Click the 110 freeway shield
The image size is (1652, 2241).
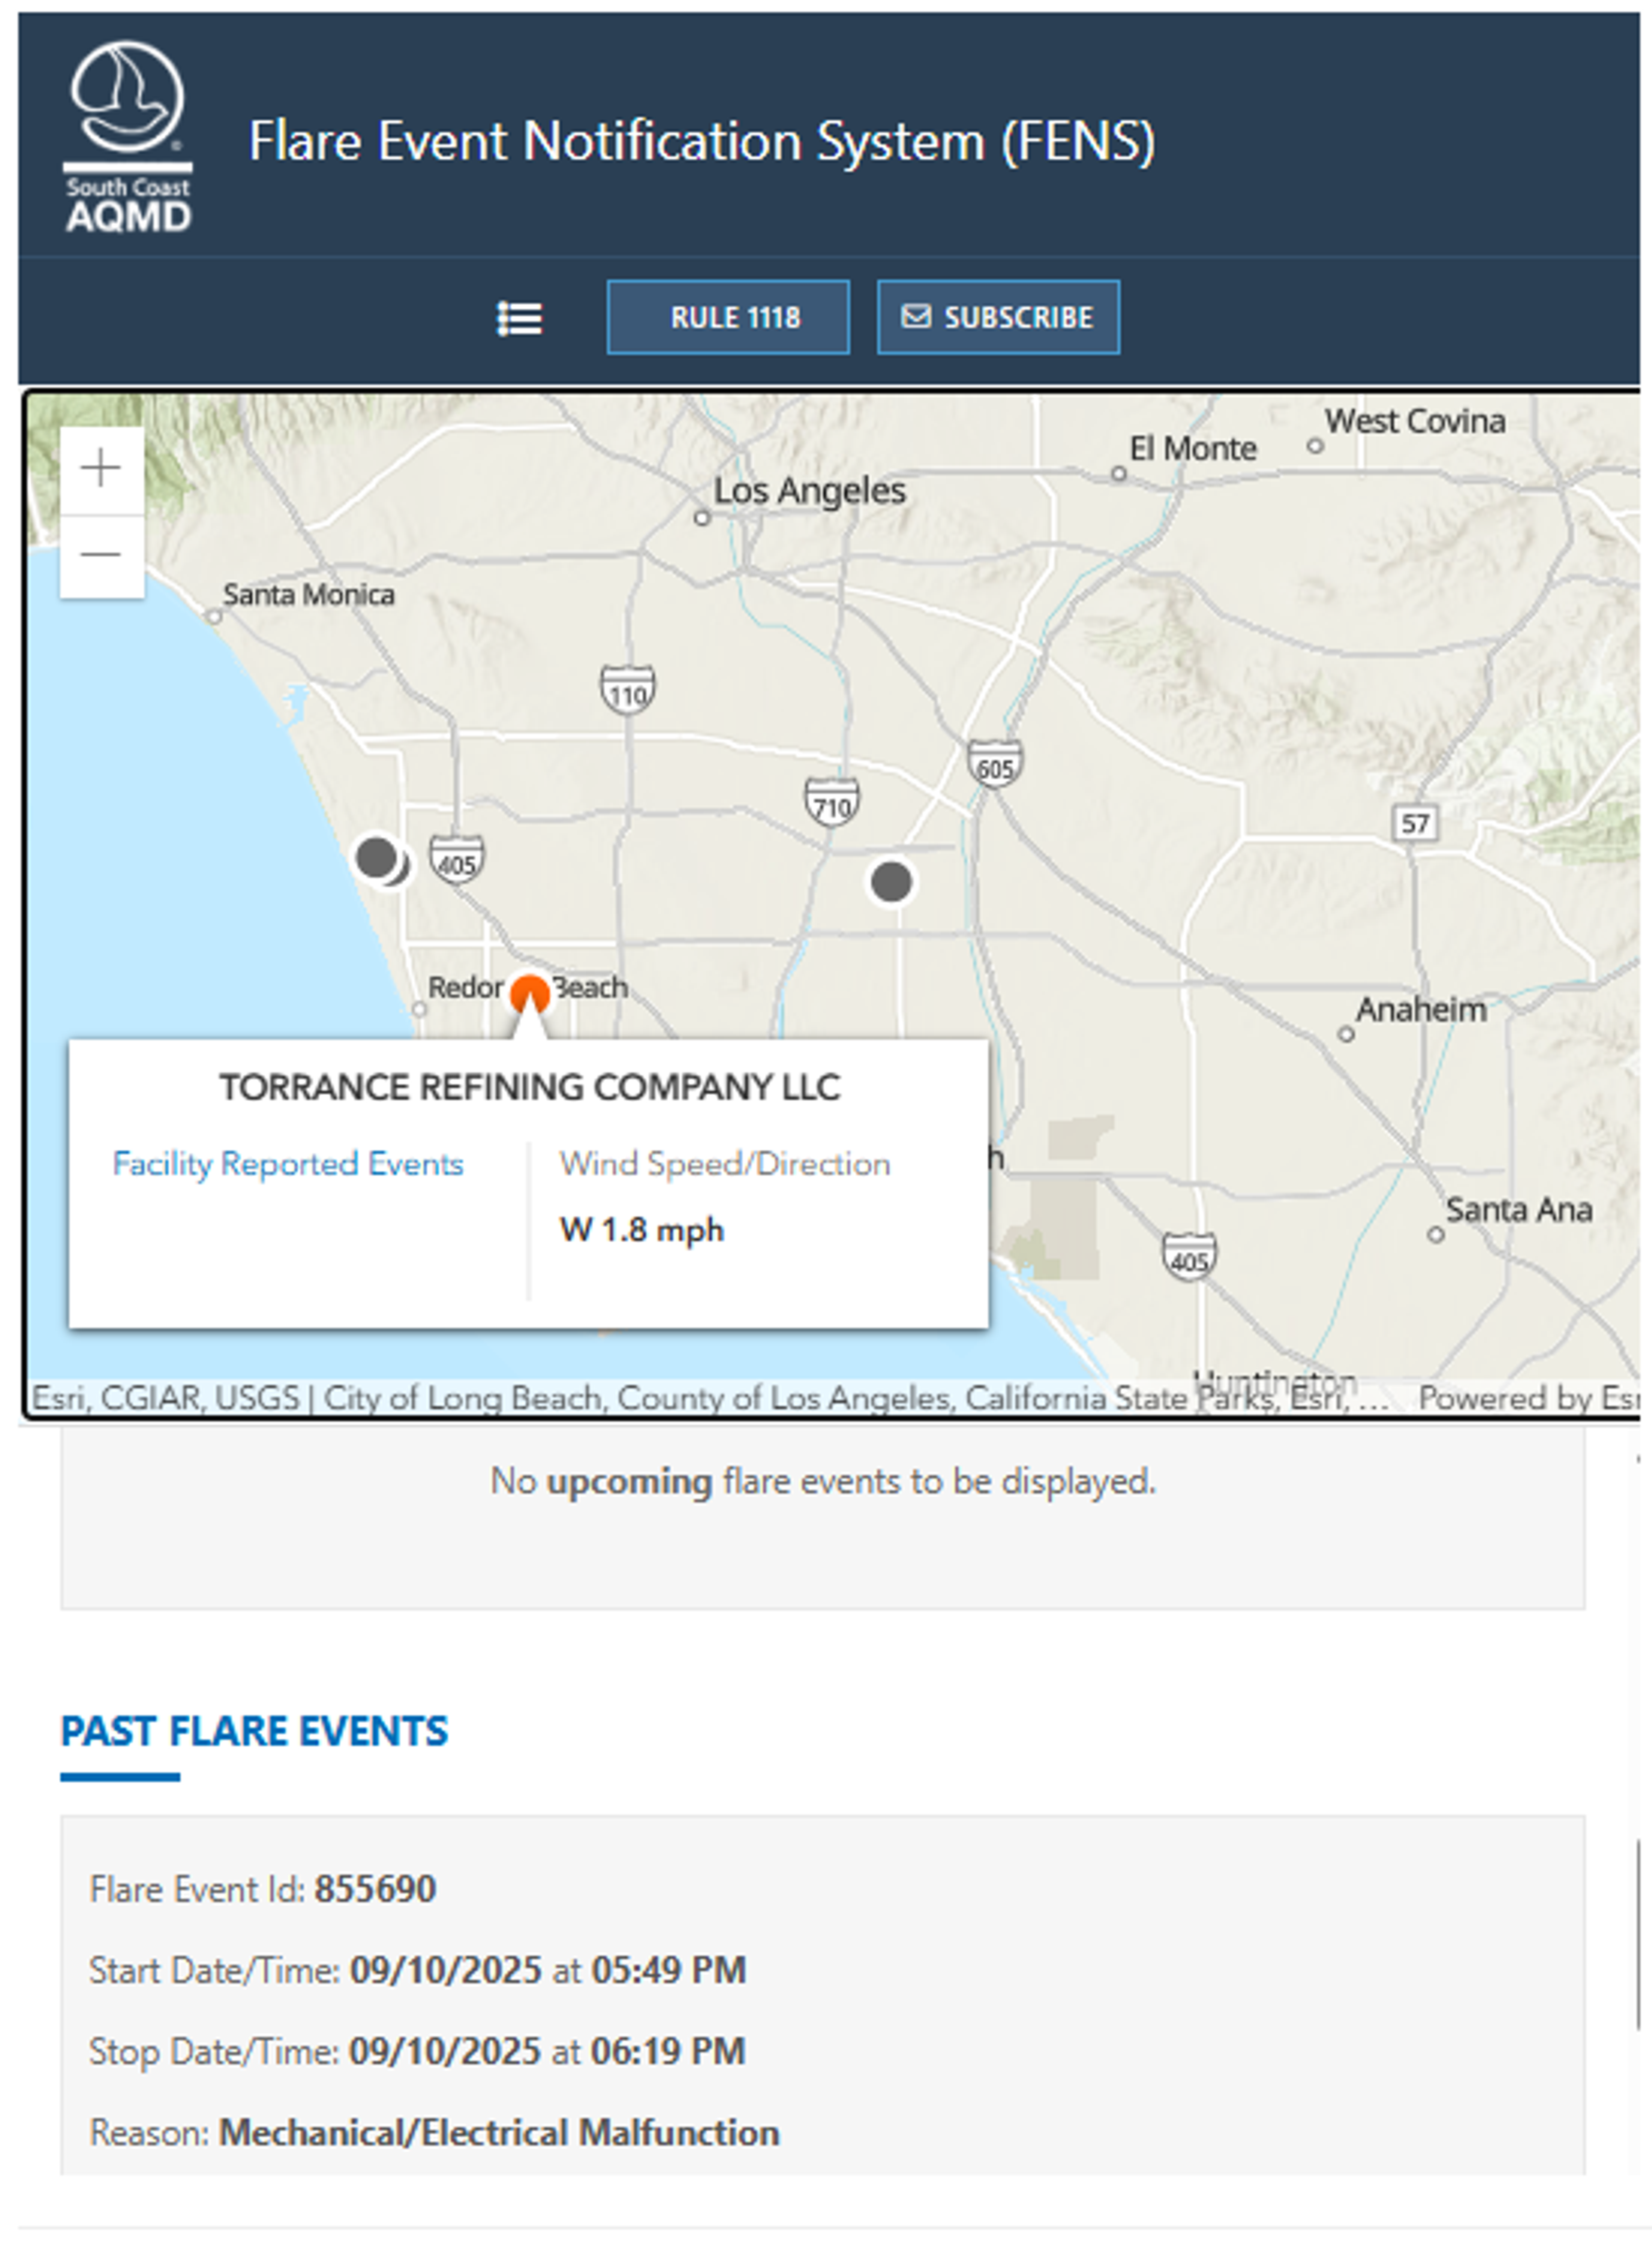628,690
